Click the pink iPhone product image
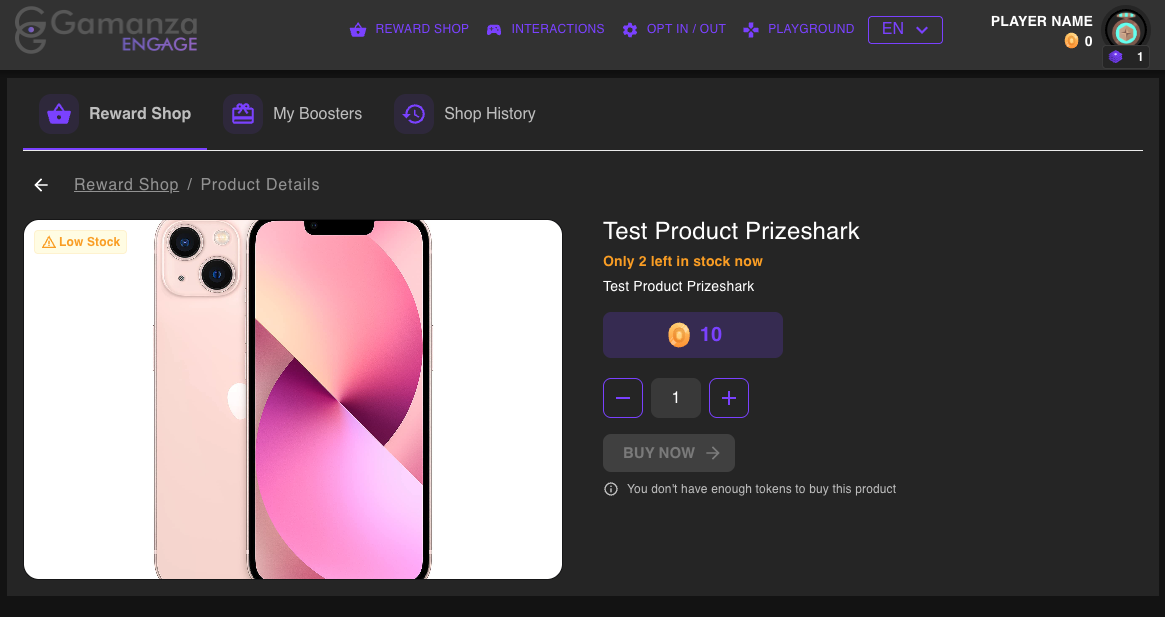Image resolution: width=1165 pixels, height=617 pixels. click(293, 399)
